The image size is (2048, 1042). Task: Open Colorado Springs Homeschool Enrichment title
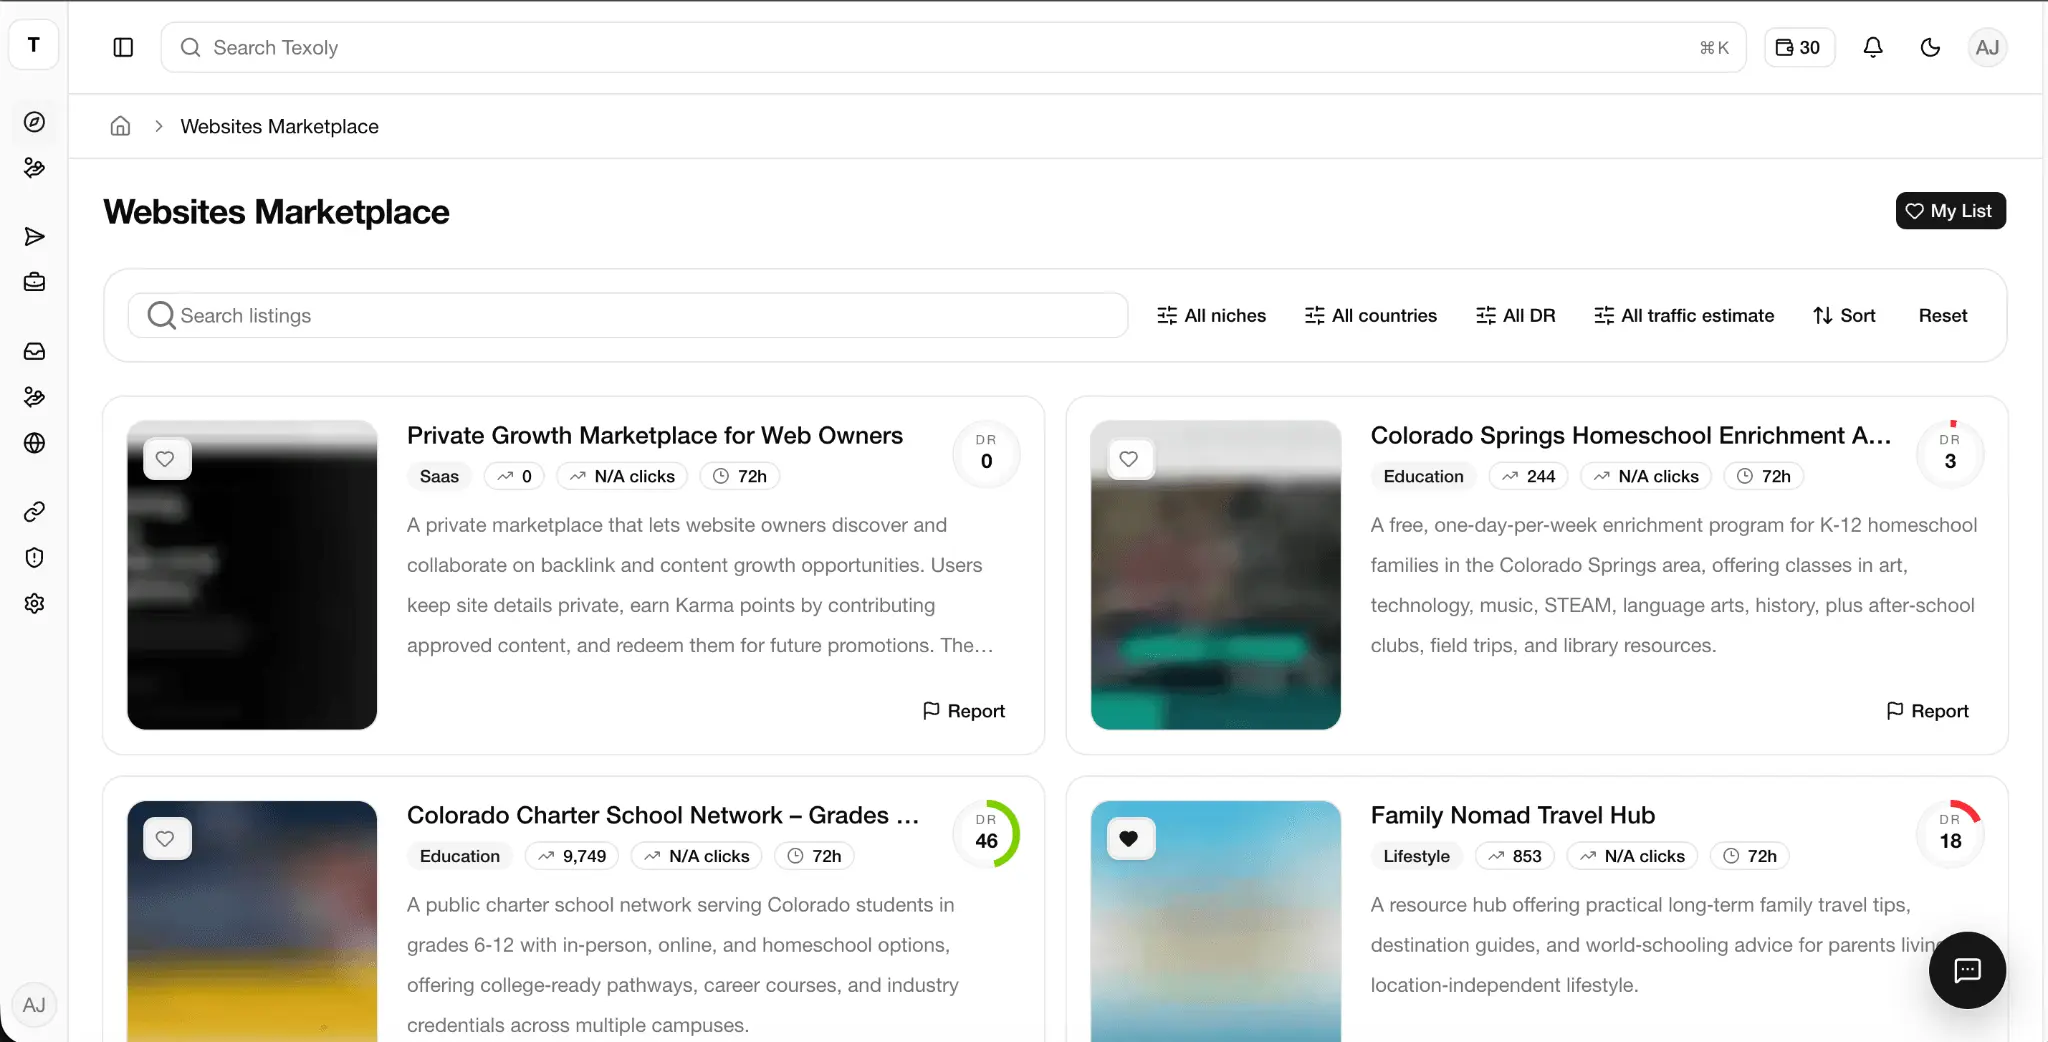pos(1630,435)
